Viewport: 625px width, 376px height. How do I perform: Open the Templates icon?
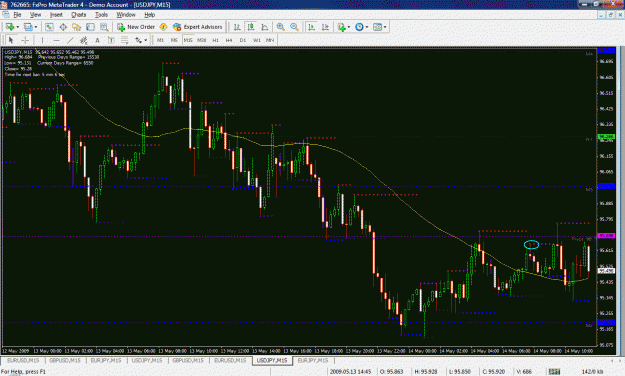tap(377, 27)
